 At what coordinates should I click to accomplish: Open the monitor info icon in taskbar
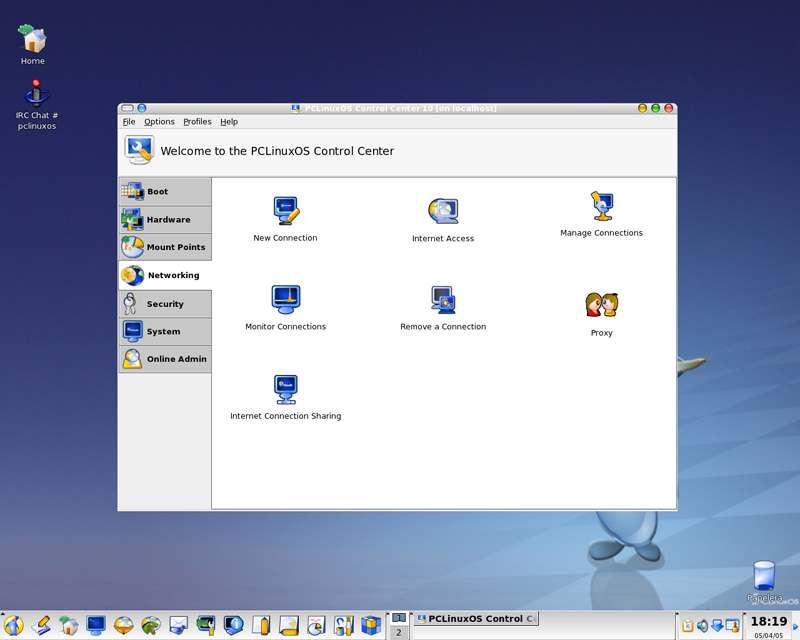pyautogui.click(x=234, y=625)
